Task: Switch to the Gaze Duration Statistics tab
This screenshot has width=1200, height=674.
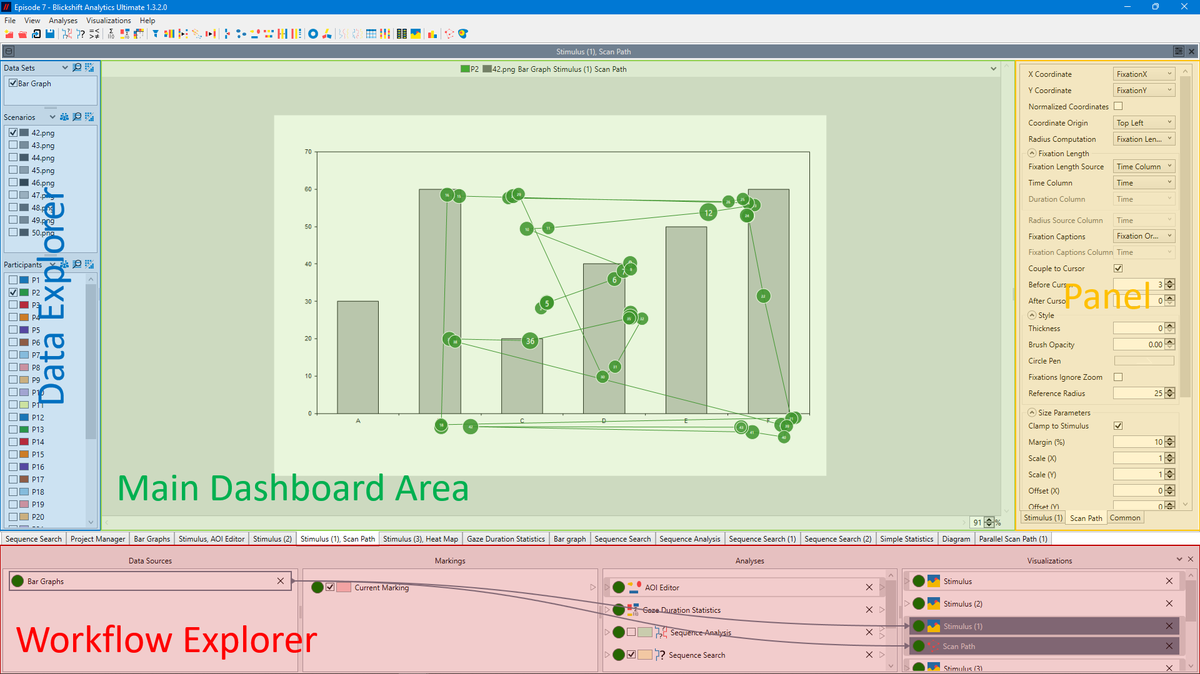Action: coord(506,539)
